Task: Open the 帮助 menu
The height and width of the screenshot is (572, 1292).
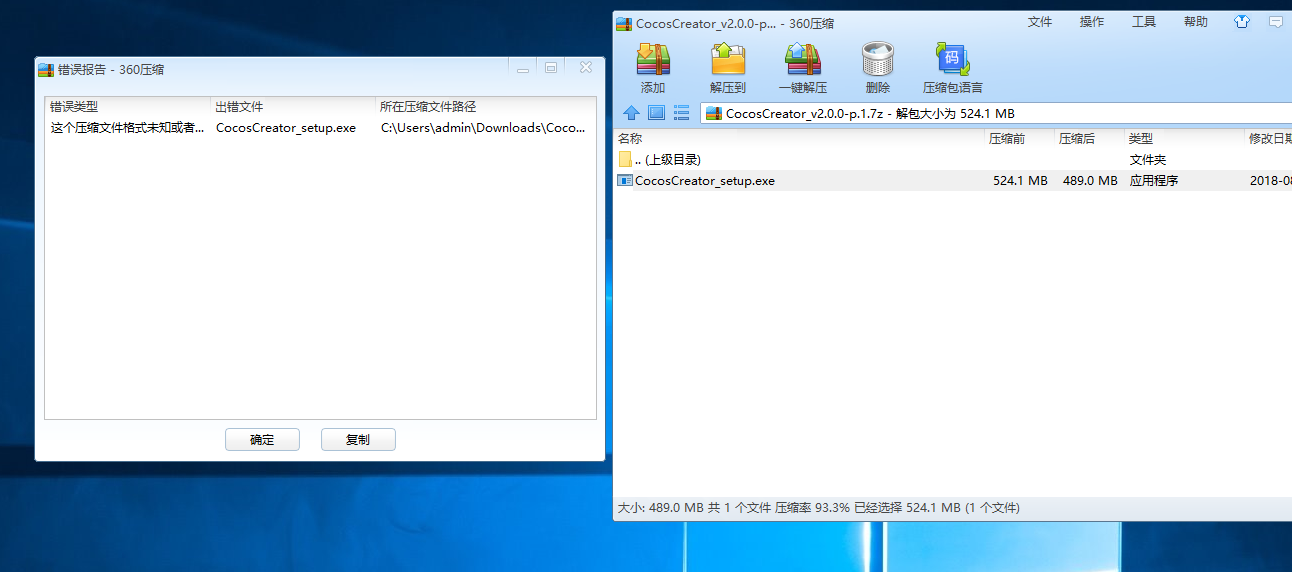Action: (1196, 22)
